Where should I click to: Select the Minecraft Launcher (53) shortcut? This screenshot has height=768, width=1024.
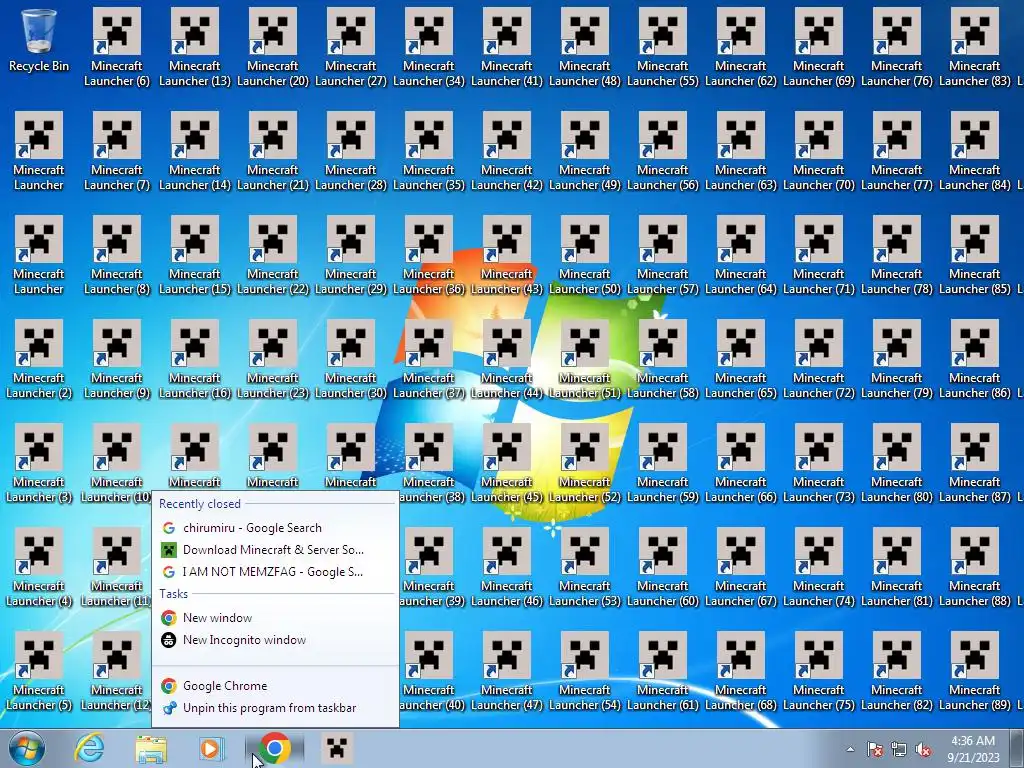coord(584,566)
